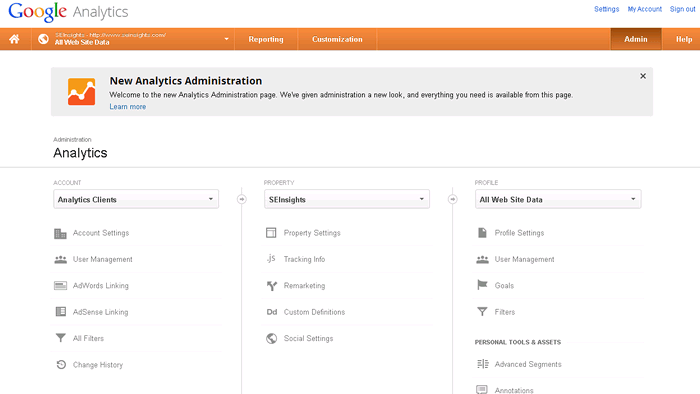Click the Goals flag icon
The height and width of the screenshot is (394, 700).
click(x=482, y=285)
